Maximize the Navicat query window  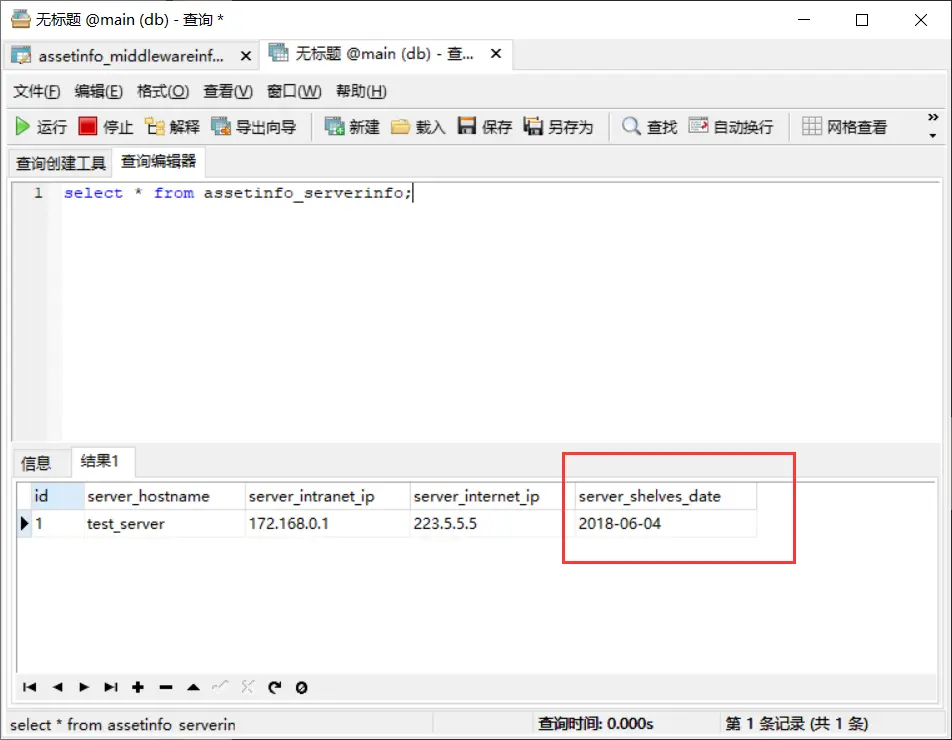pyautogui.click(x=862, y=20)
